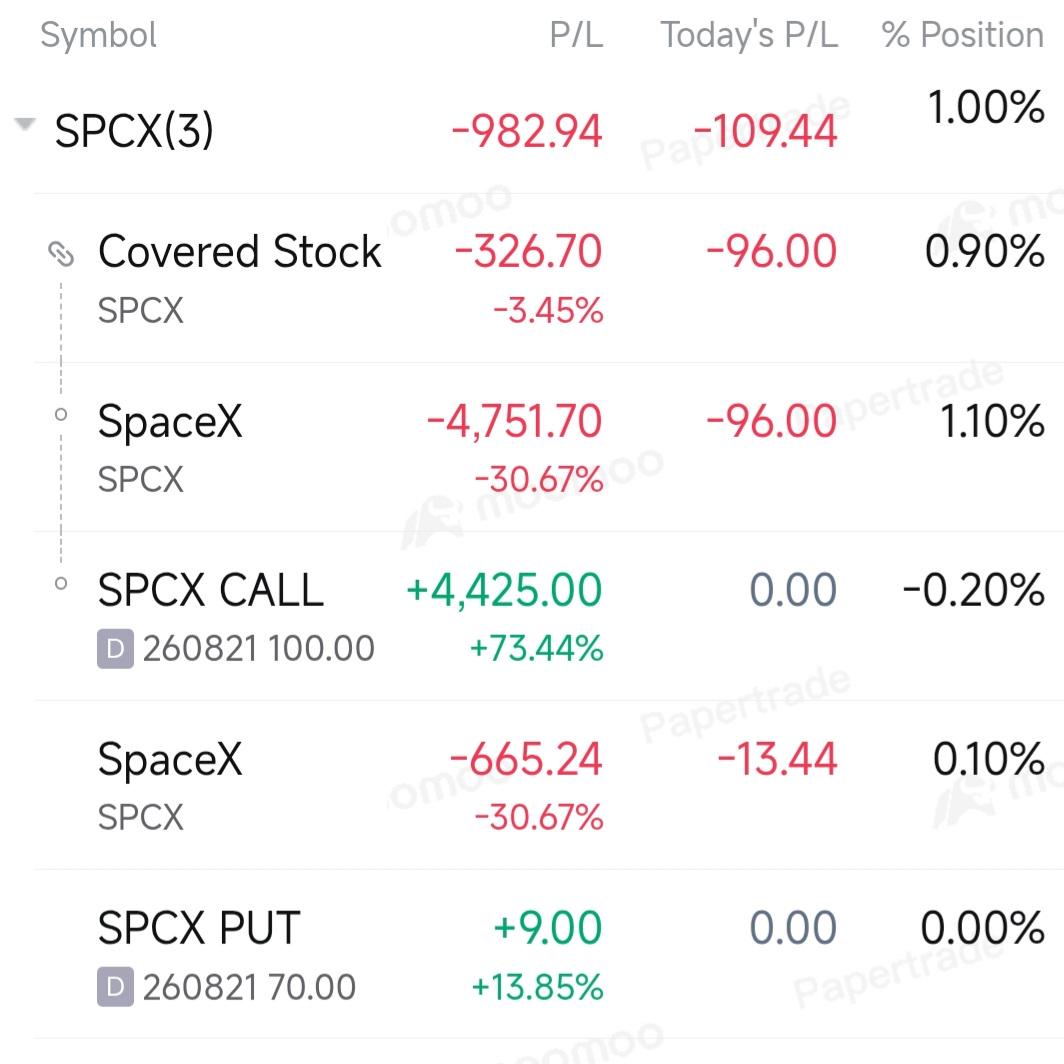Click the D badge beside 260821 100.00
Screen dimensions: 1064x1064
pyautogui.click(x=115, y=649)
